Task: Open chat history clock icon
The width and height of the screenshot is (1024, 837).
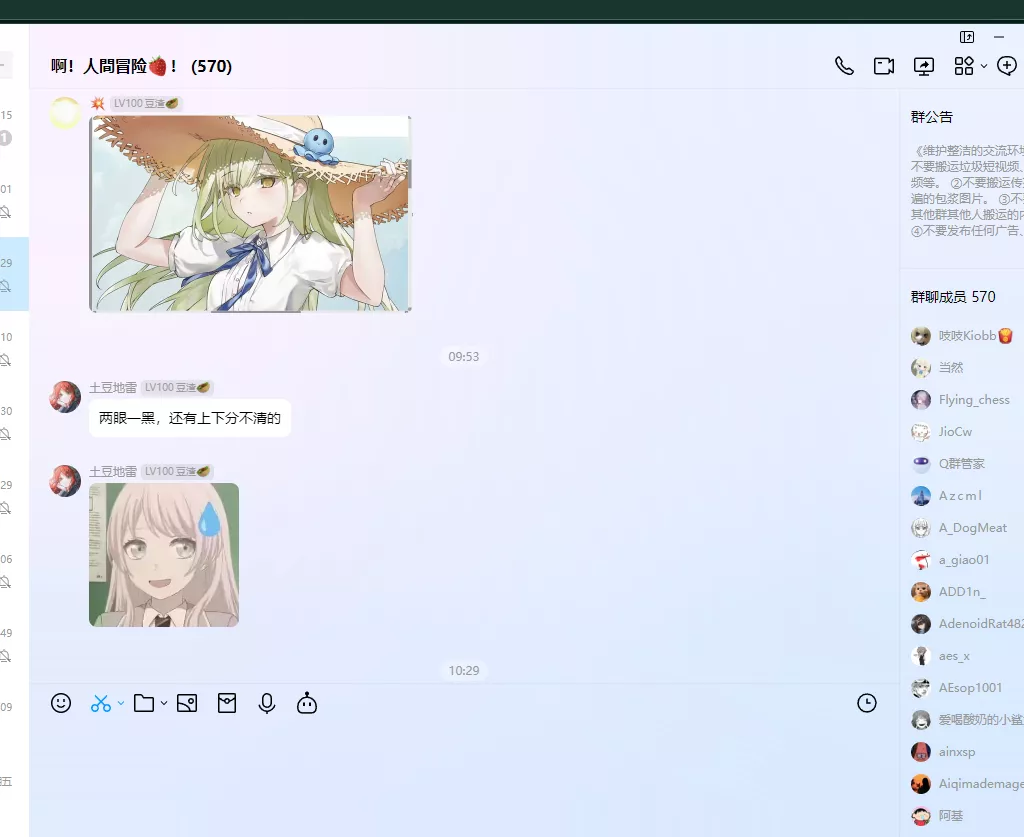Action: (x=867, y=703)
